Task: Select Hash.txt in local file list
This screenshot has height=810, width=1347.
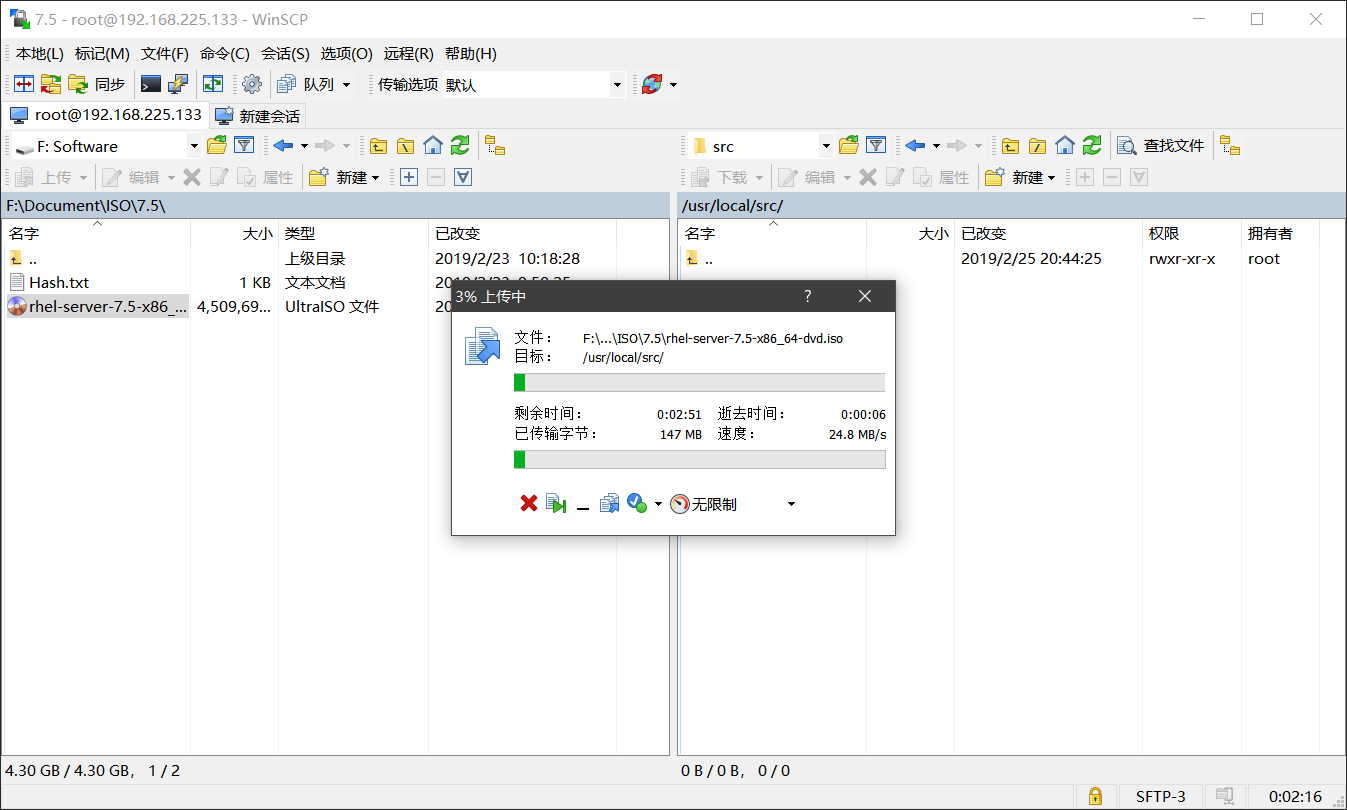Action: click(59, 282)
